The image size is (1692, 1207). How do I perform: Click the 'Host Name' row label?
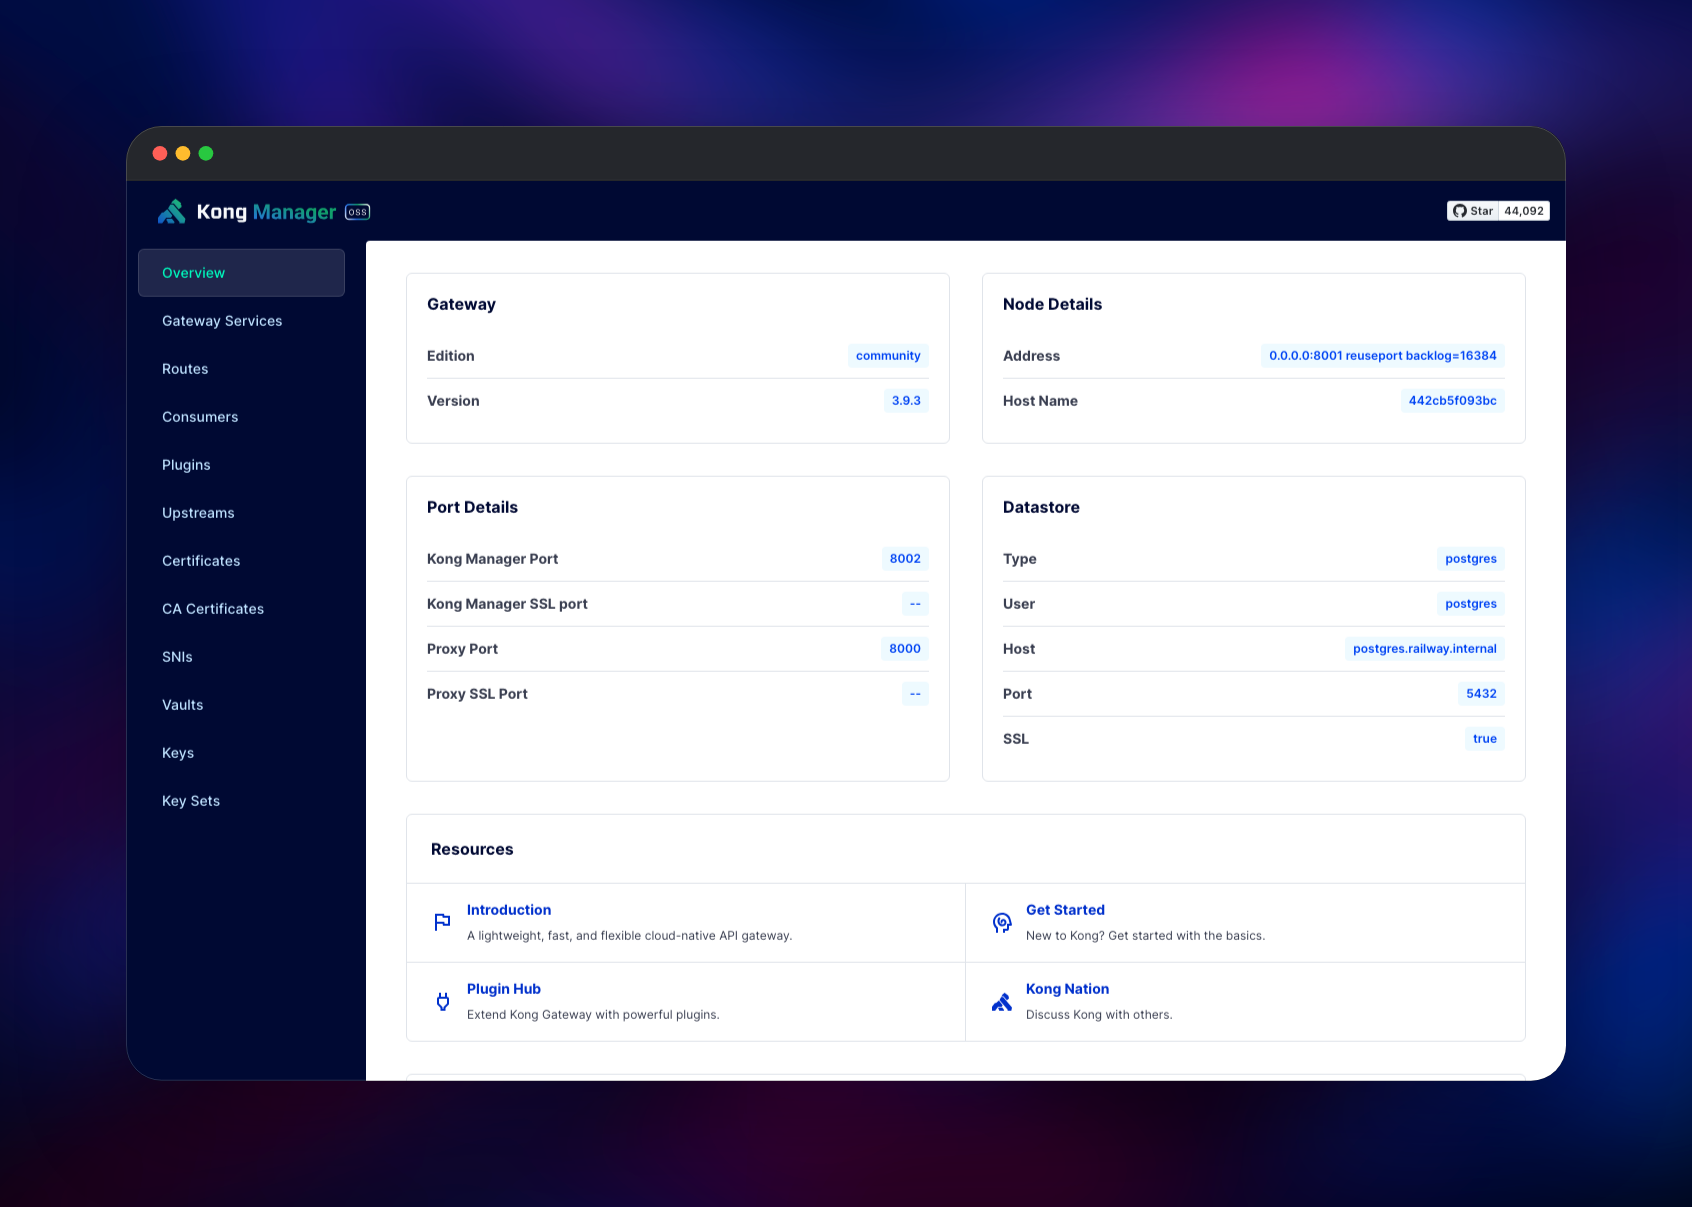[x=1040, y=401]
